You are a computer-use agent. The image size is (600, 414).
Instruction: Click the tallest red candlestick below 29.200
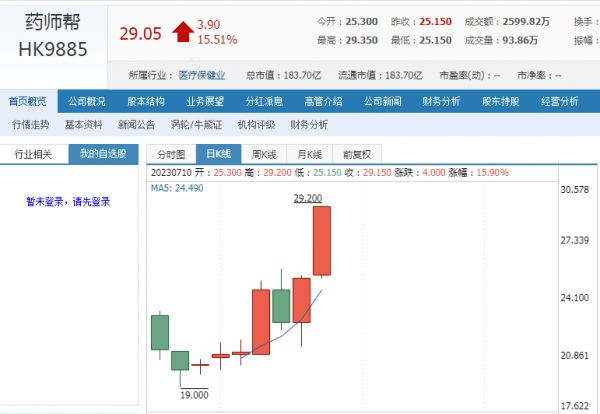[x=322, y=240]
